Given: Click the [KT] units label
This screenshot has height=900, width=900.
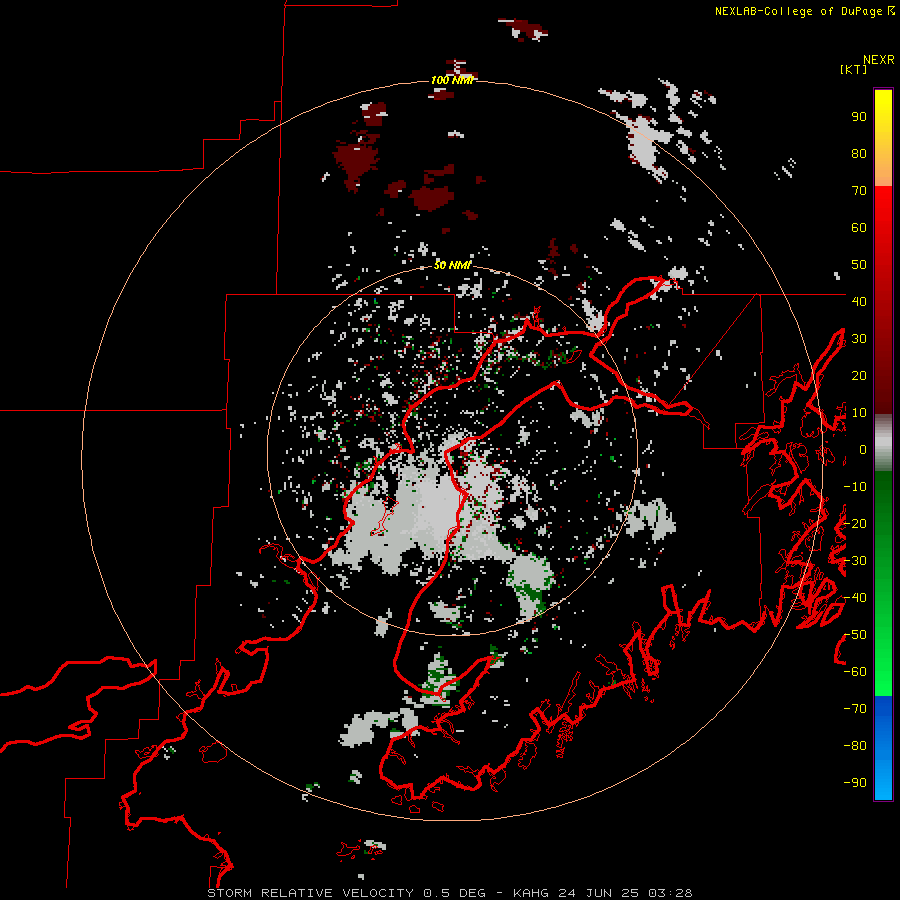Looking at the screenshot, I should 853,69.
